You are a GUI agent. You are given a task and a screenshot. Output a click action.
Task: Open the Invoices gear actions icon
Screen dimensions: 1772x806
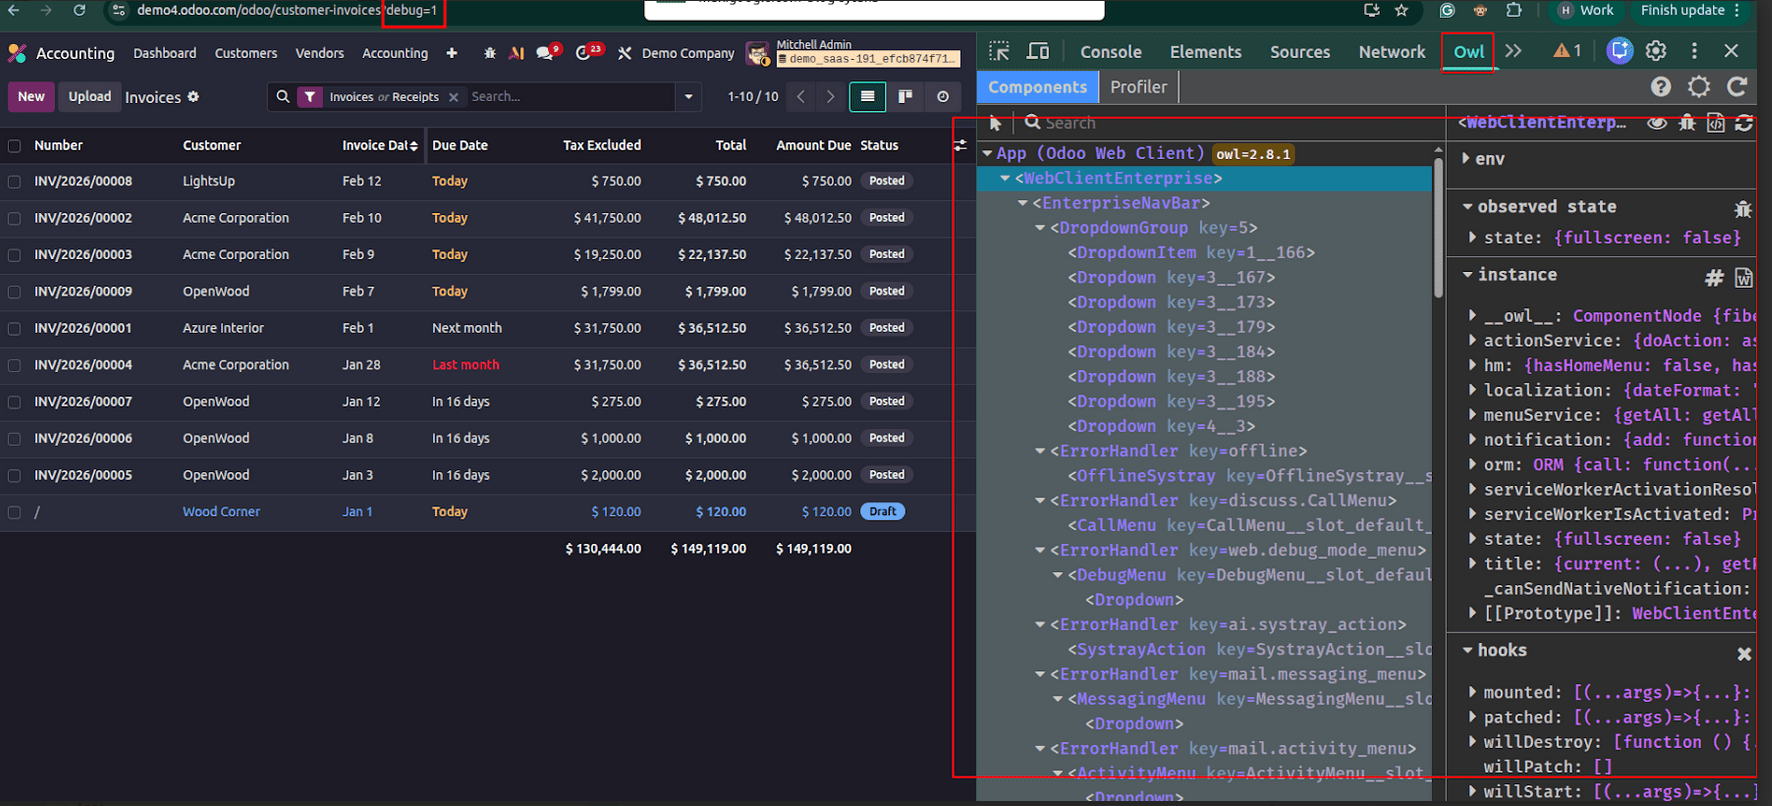pos(193,97)
